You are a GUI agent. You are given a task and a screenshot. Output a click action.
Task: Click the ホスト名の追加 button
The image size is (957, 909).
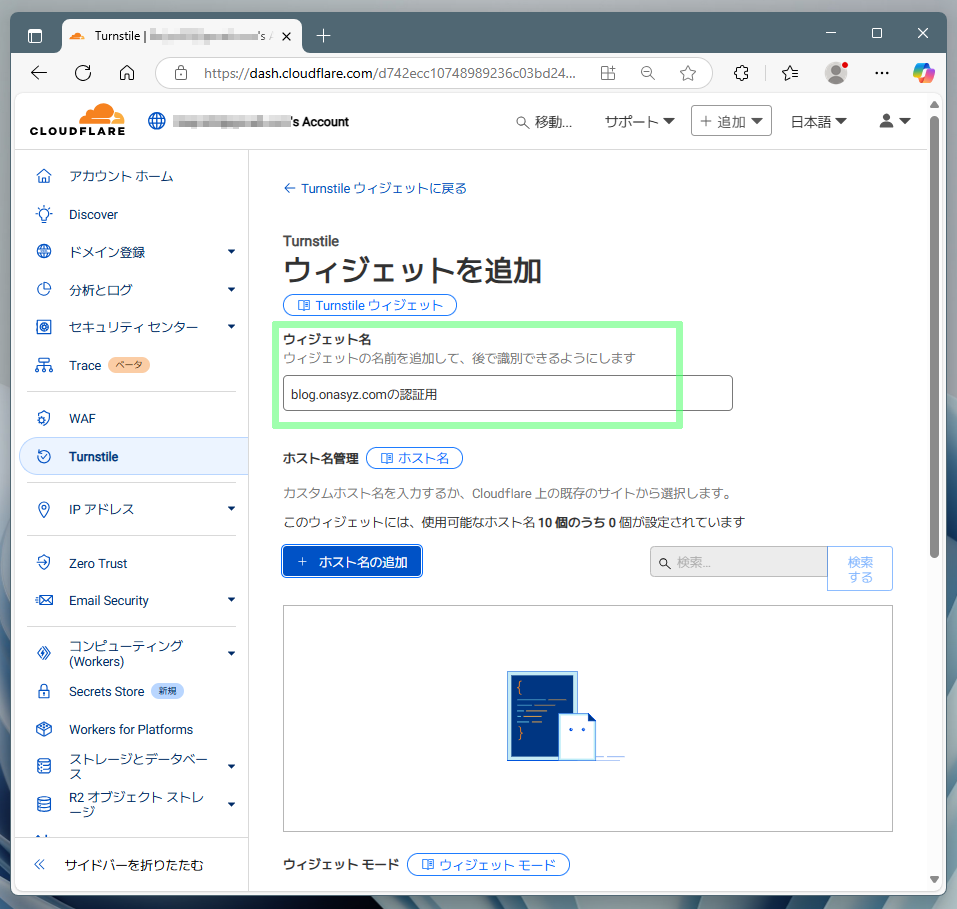(x=352, y=562)
